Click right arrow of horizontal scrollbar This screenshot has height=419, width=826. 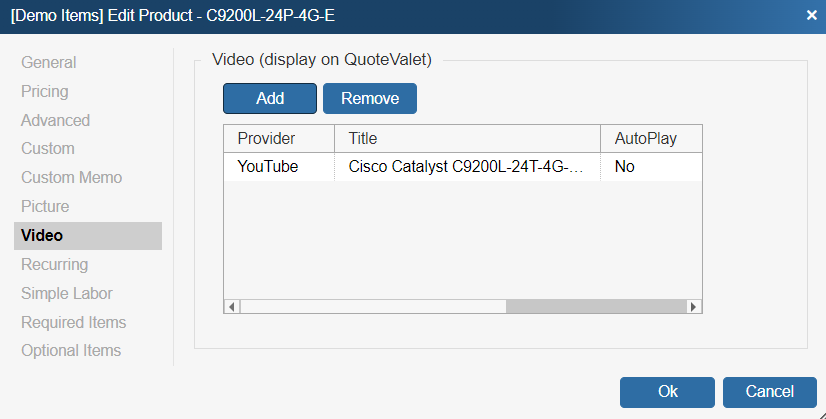click(x=694, y=306)
